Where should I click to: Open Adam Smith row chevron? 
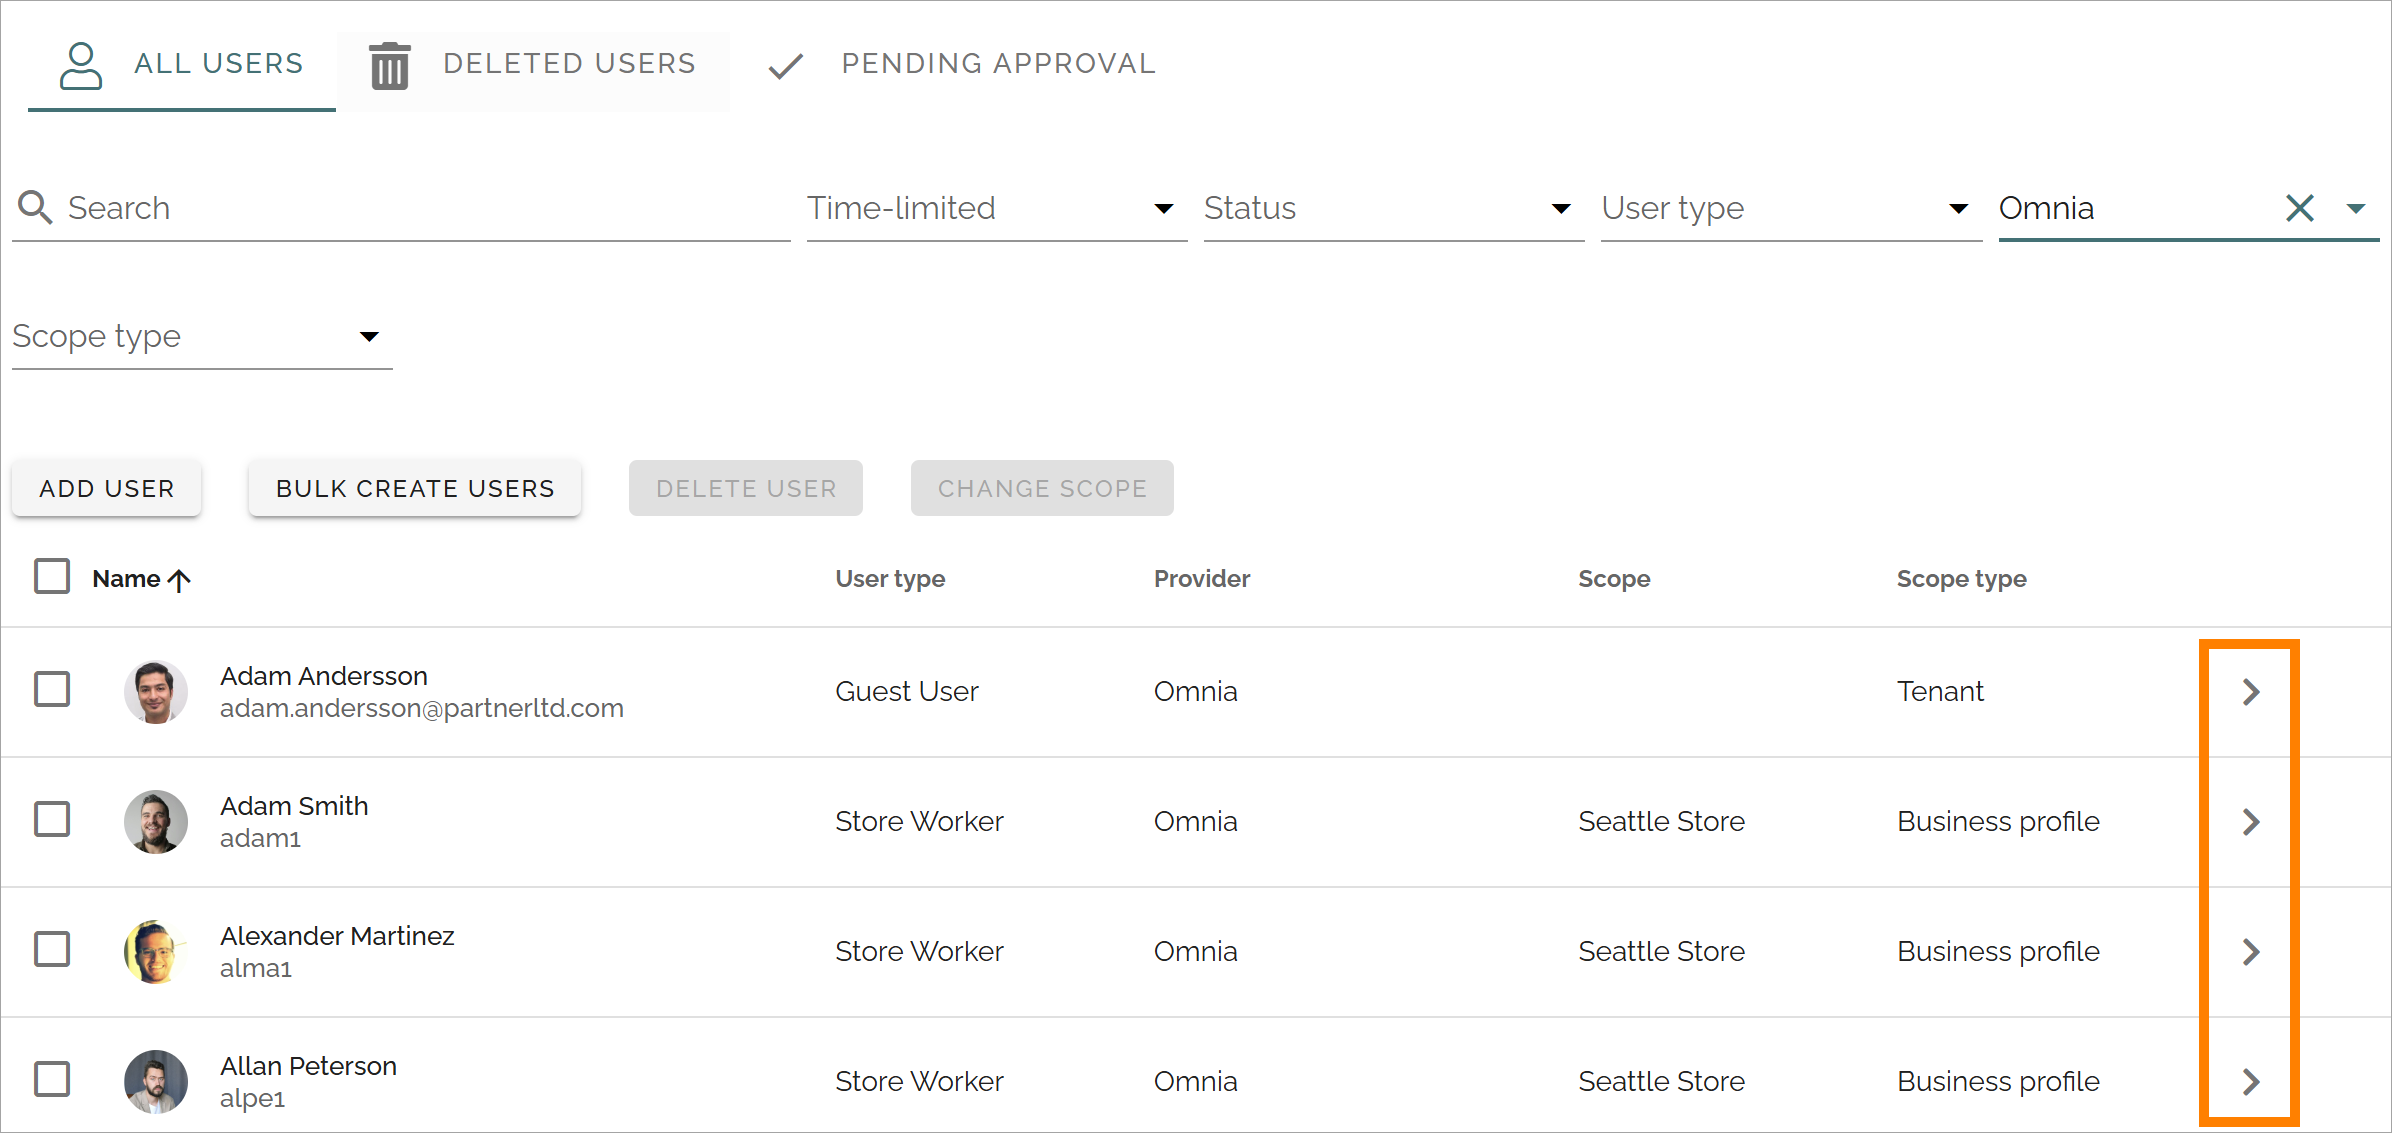2251,821
